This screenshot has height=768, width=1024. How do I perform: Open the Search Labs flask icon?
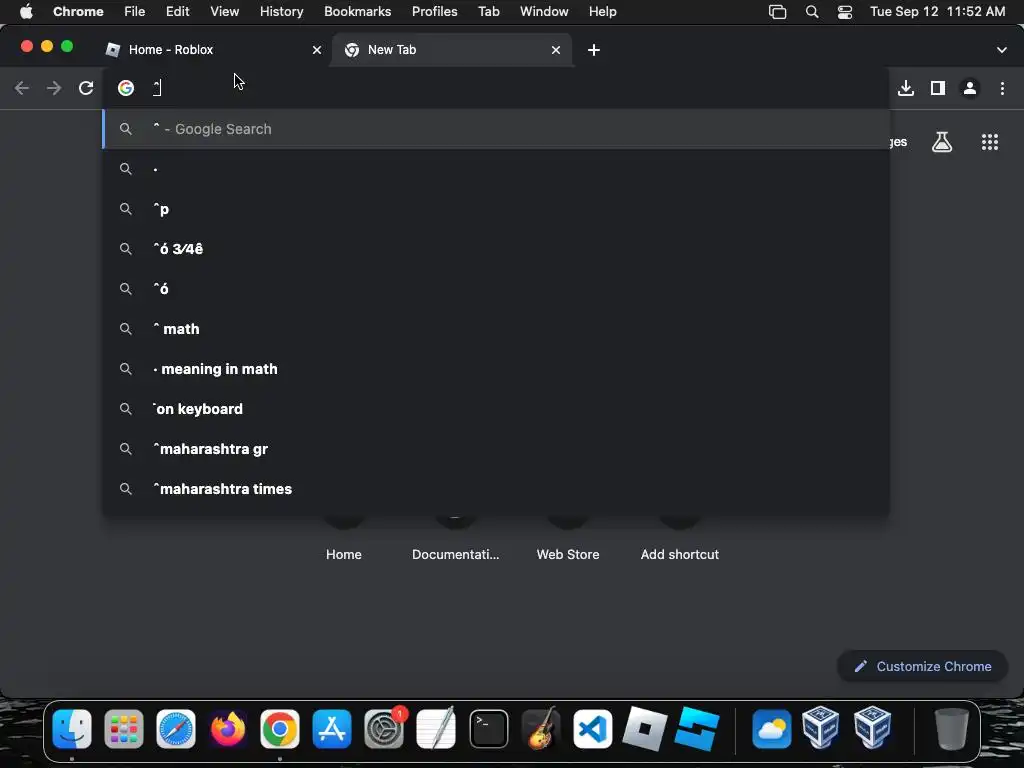(942, 142)
